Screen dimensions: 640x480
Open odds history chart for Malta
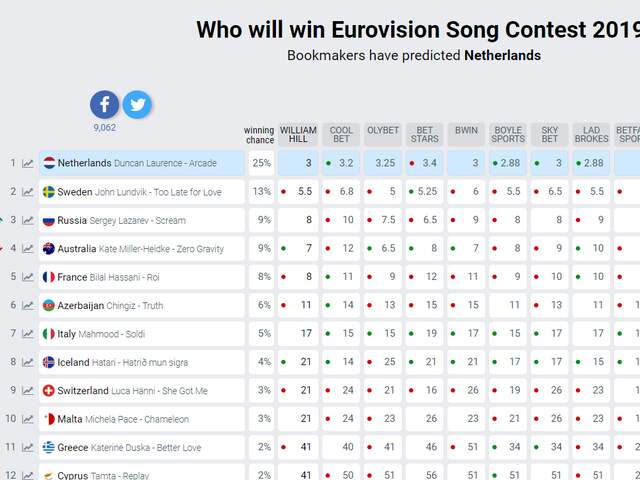tap(28, 419)
